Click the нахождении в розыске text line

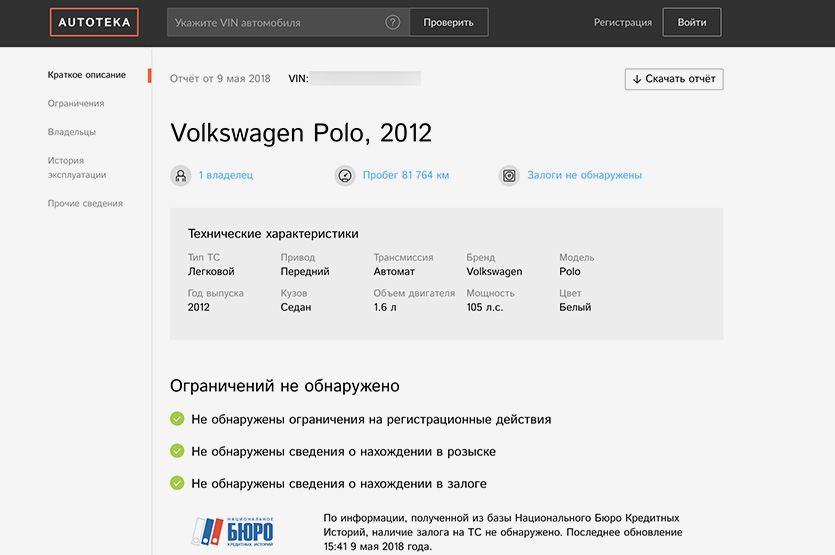click(343, 452)
